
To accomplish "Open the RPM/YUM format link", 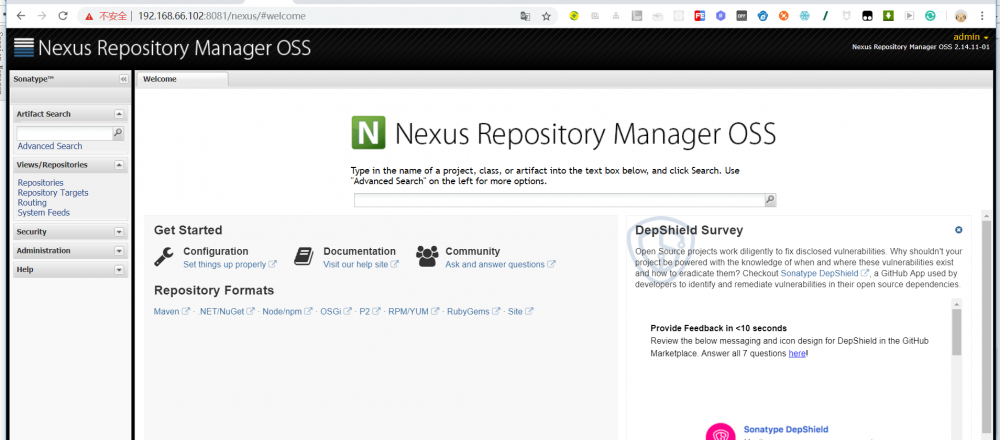I will point(414,312).
